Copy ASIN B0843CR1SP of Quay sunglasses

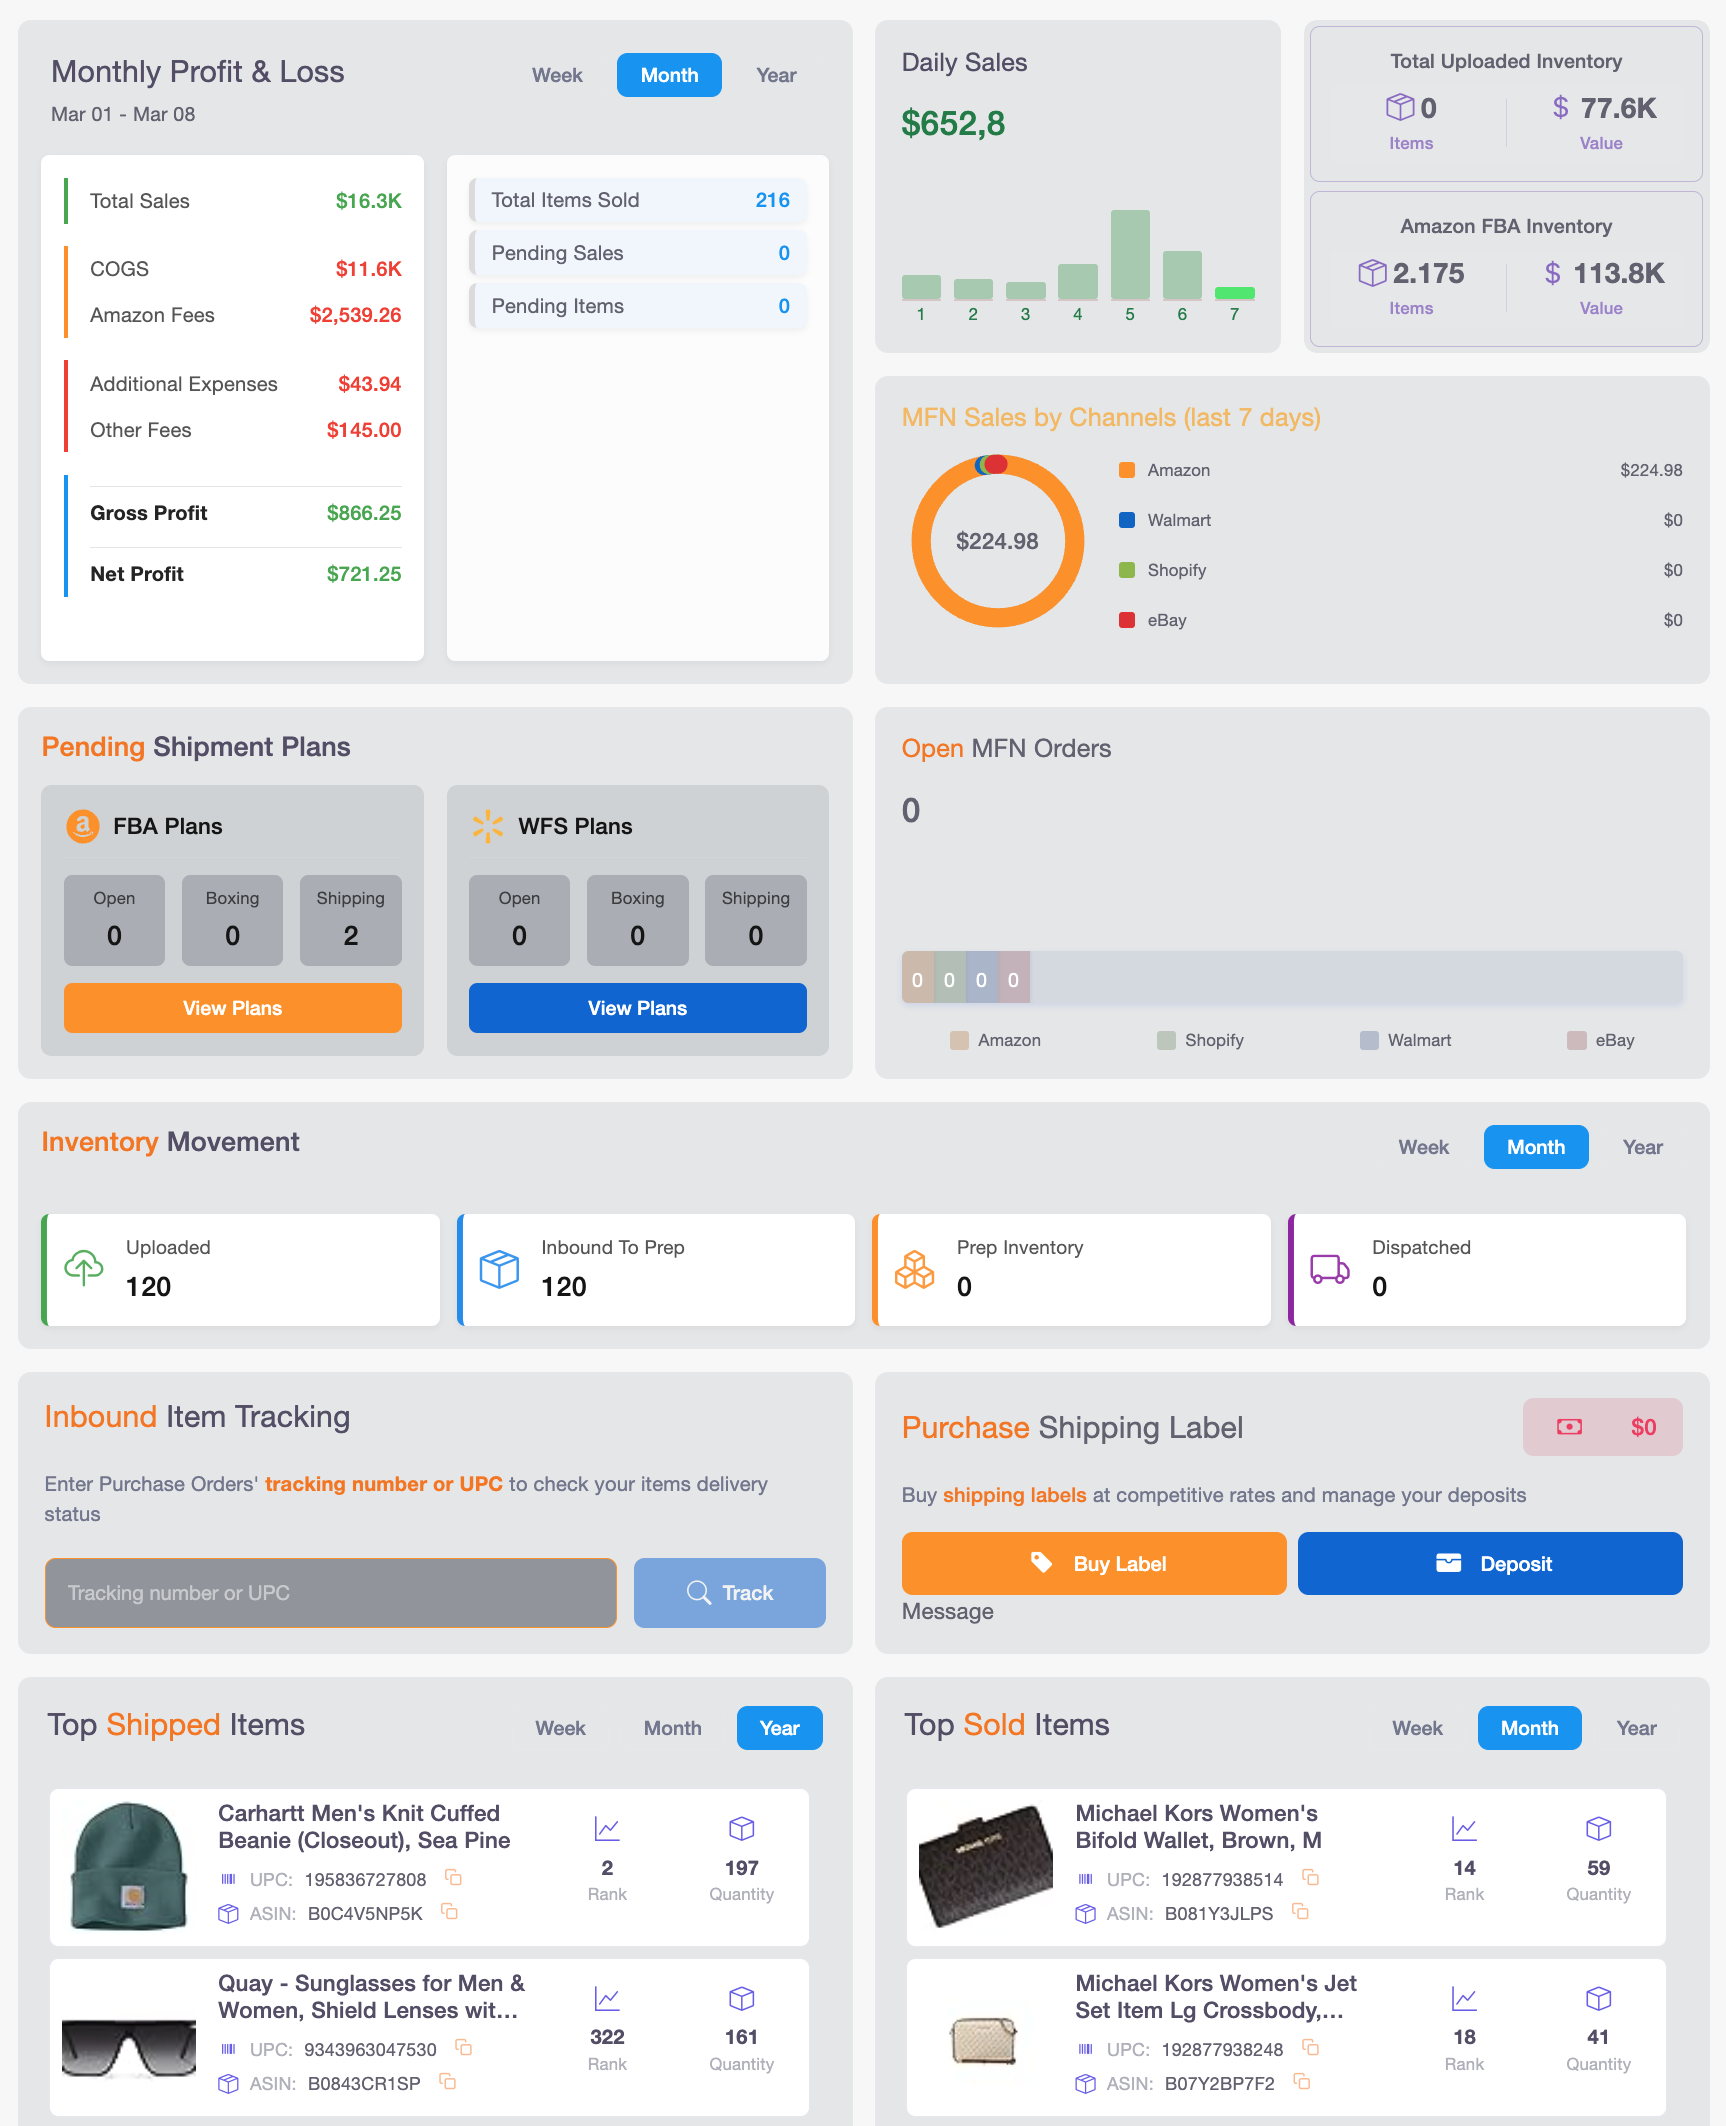[448, 2081]
